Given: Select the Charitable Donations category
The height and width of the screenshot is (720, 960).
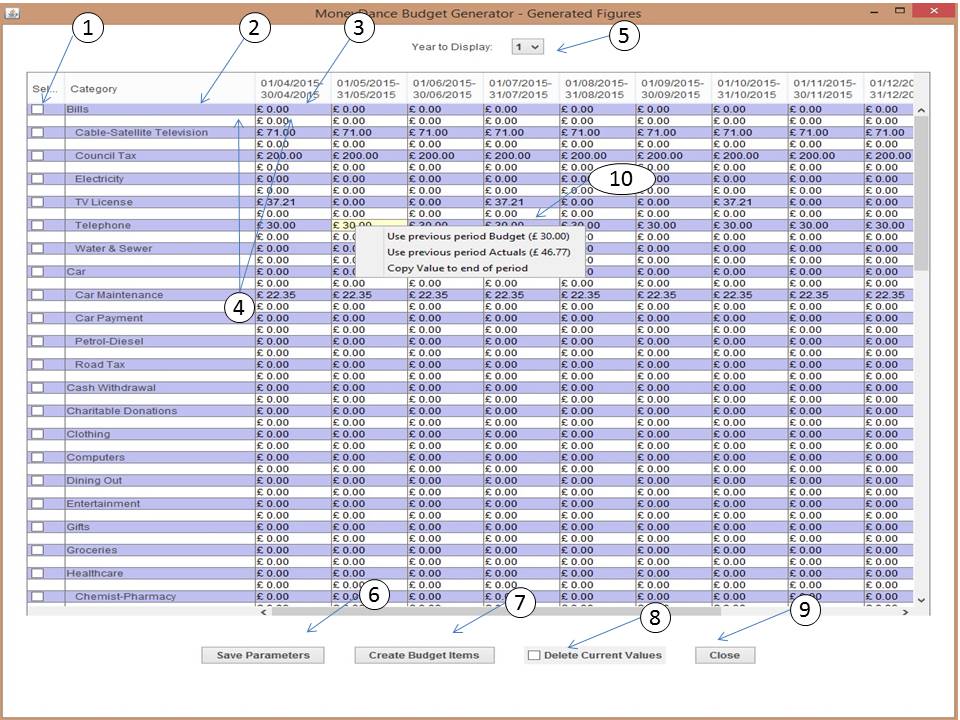Looking at the screenshot, I should 122,411.
